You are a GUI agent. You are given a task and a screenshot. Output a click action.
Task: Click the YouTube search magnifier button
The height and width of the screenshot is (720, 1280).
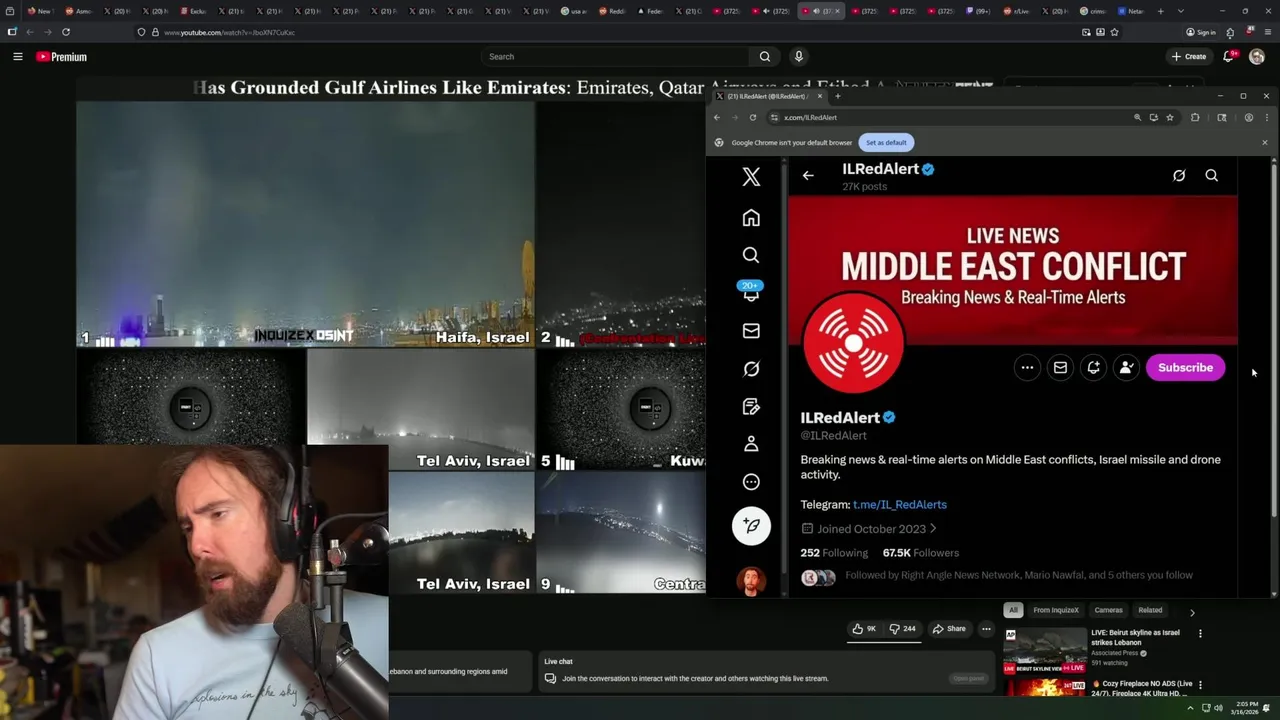coord(765,57)
